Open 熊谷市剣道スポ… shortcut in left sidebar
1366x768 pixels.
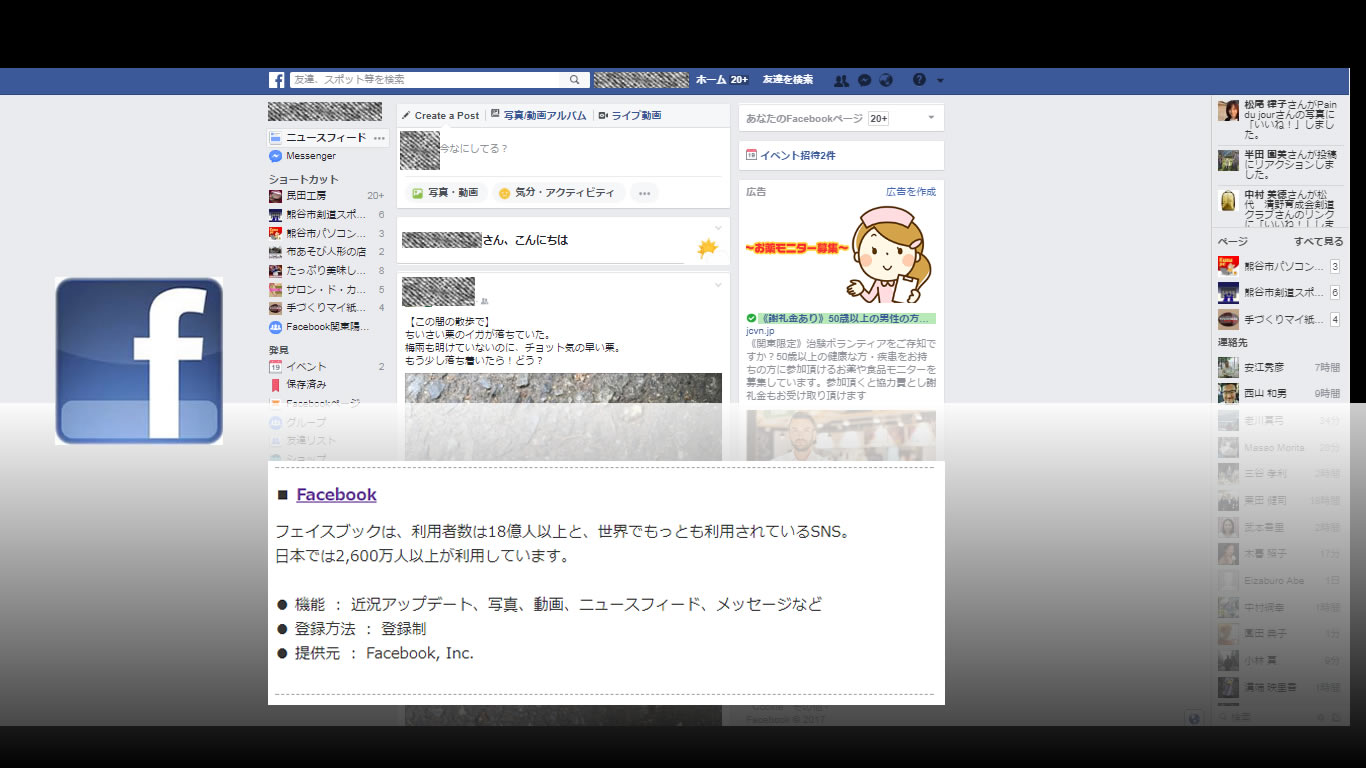(x=326, y=214)
